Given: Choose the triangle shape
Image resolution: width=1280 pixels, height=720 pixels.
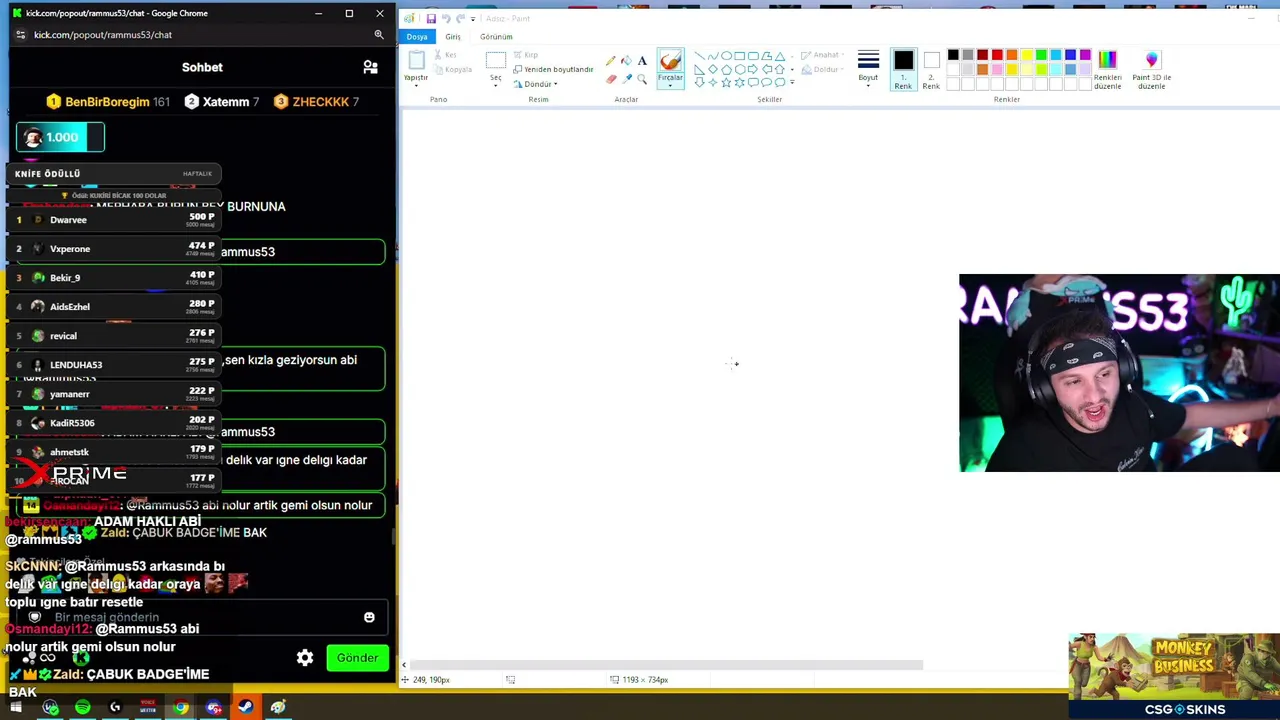Looking at the screenshot, I should pos(780,56).
